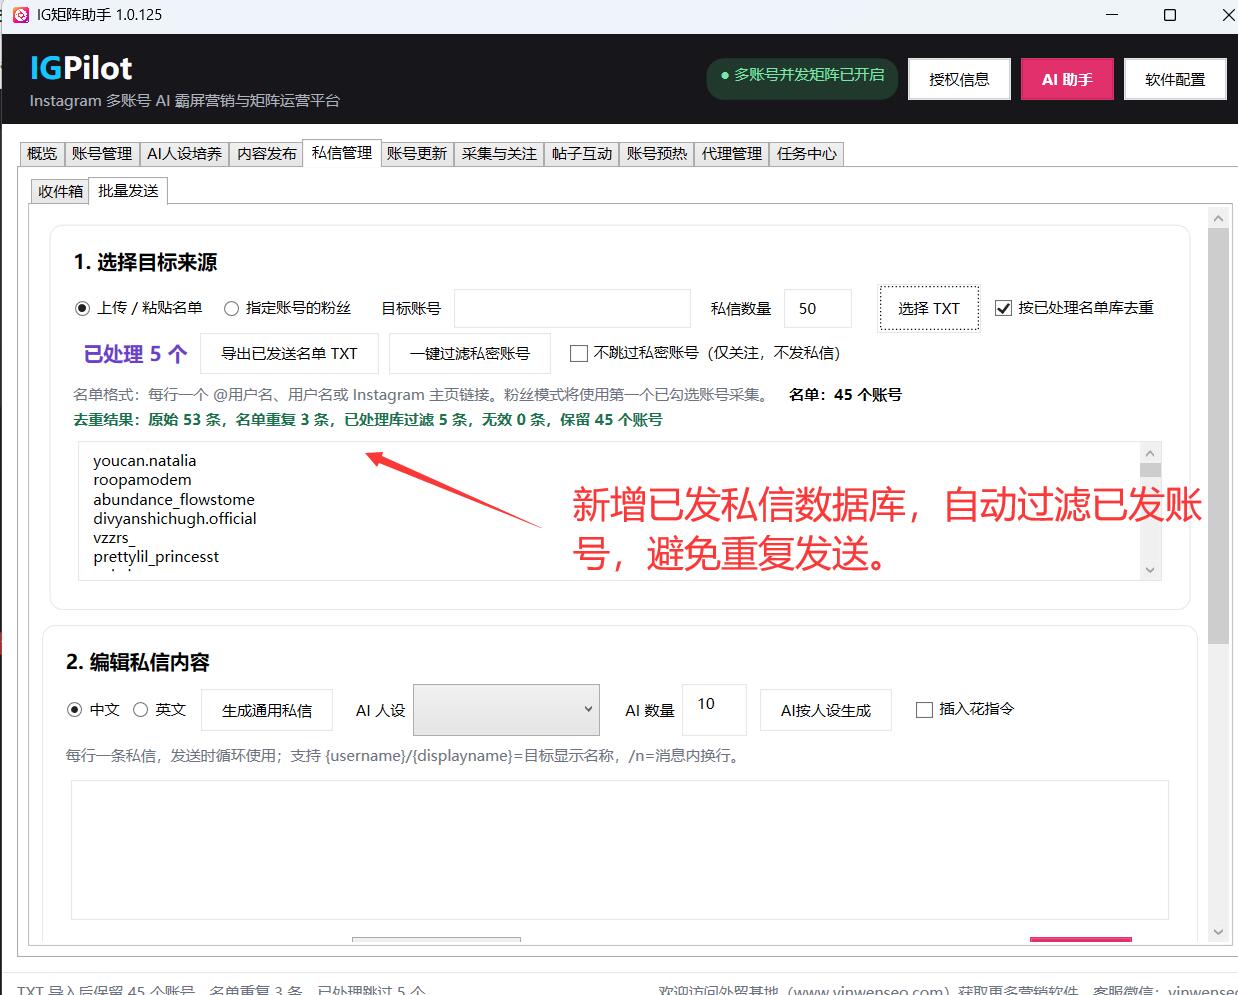
Task: Switch to 采集与关注 tab
Action: point(499,154)
